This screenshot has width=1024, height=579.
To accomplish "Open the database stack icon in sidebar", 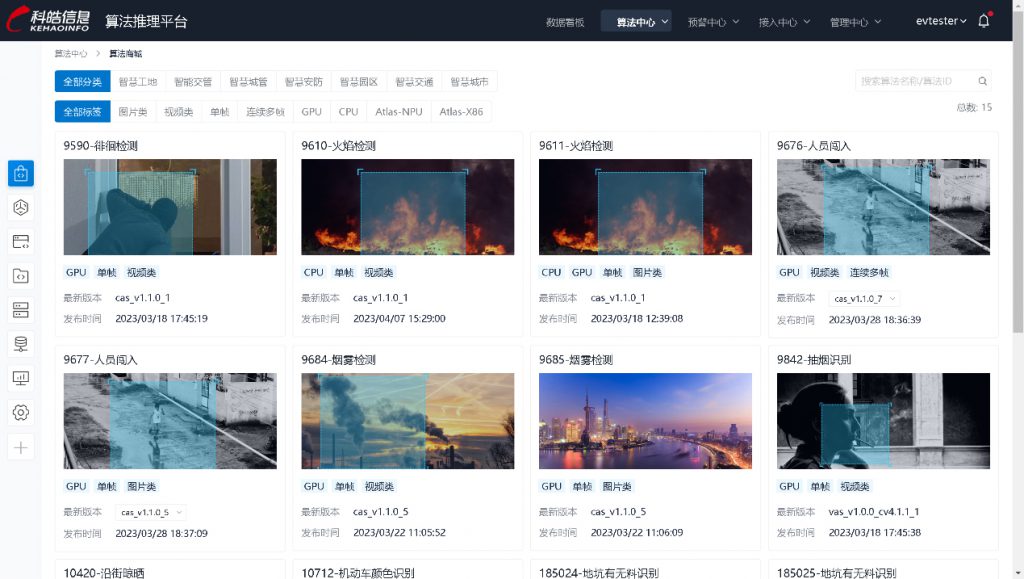I will (x=21, y=344).
